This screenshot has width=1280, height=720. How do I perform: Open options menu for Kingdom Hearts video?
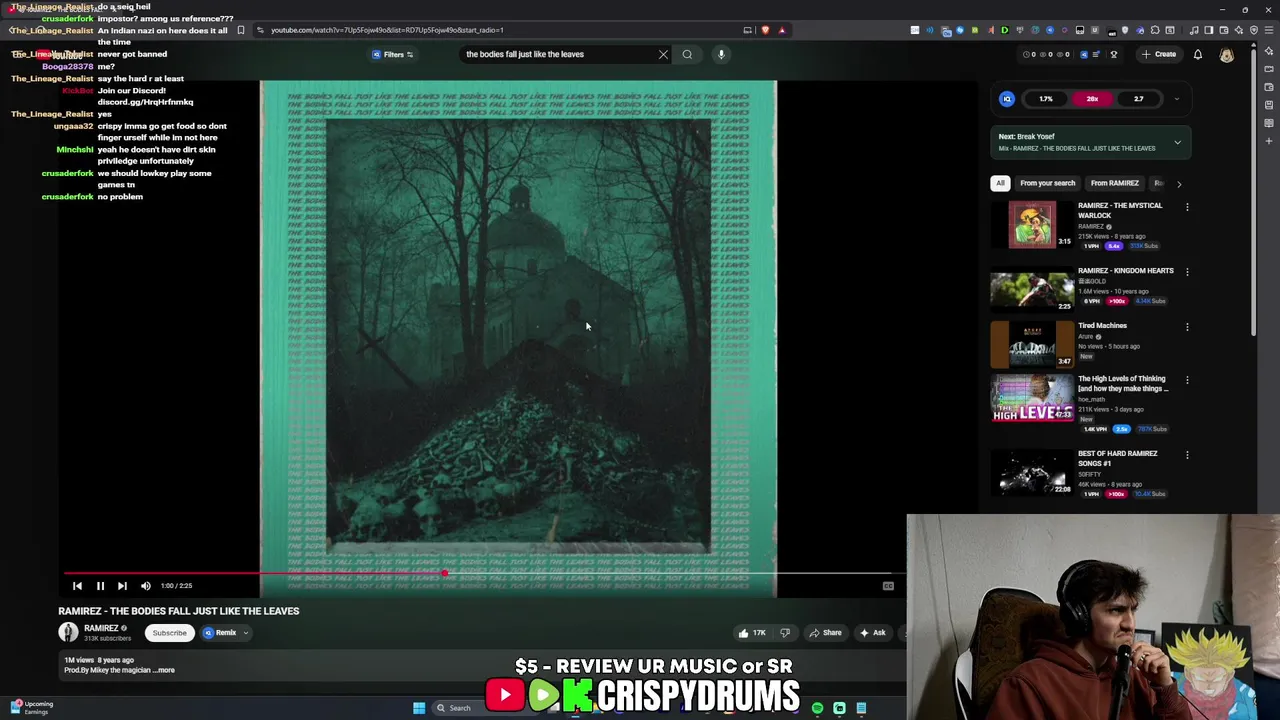pos(1187,272)
